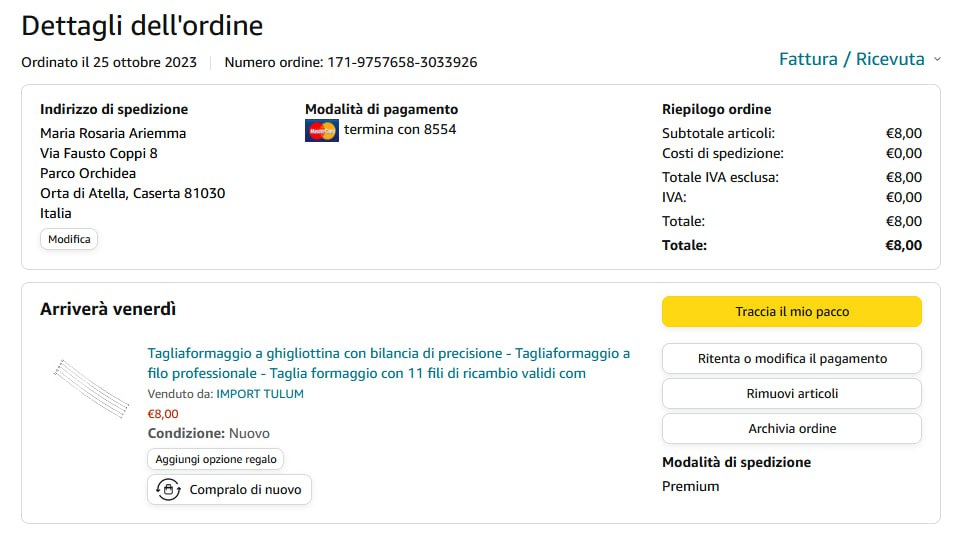Archive the order with Archivia ordine
This screenshot has height=538, width=977.
tap(792, 428)
